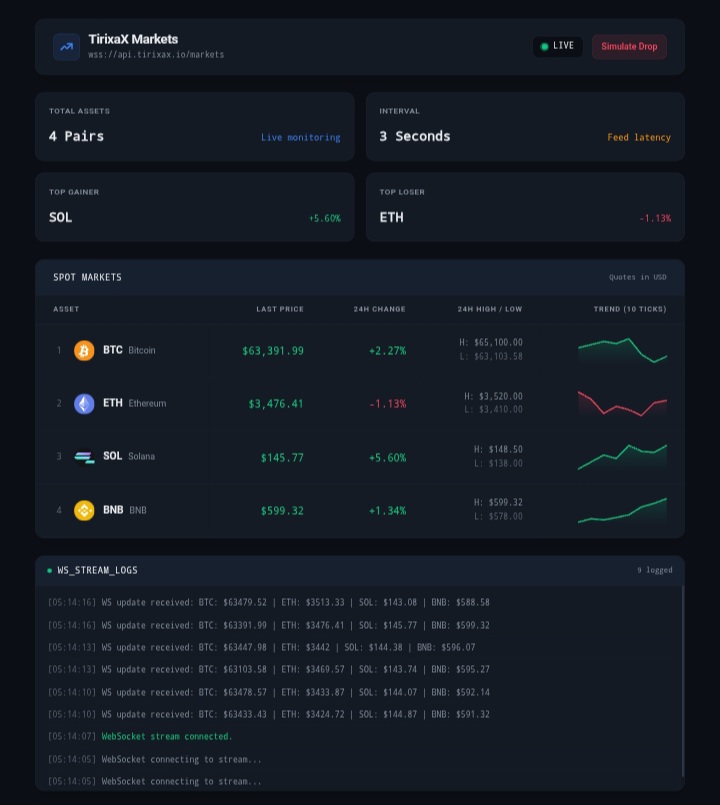Click the TirixaX trend logo icon
Screen dimensions: 720x805
(66, 47)
